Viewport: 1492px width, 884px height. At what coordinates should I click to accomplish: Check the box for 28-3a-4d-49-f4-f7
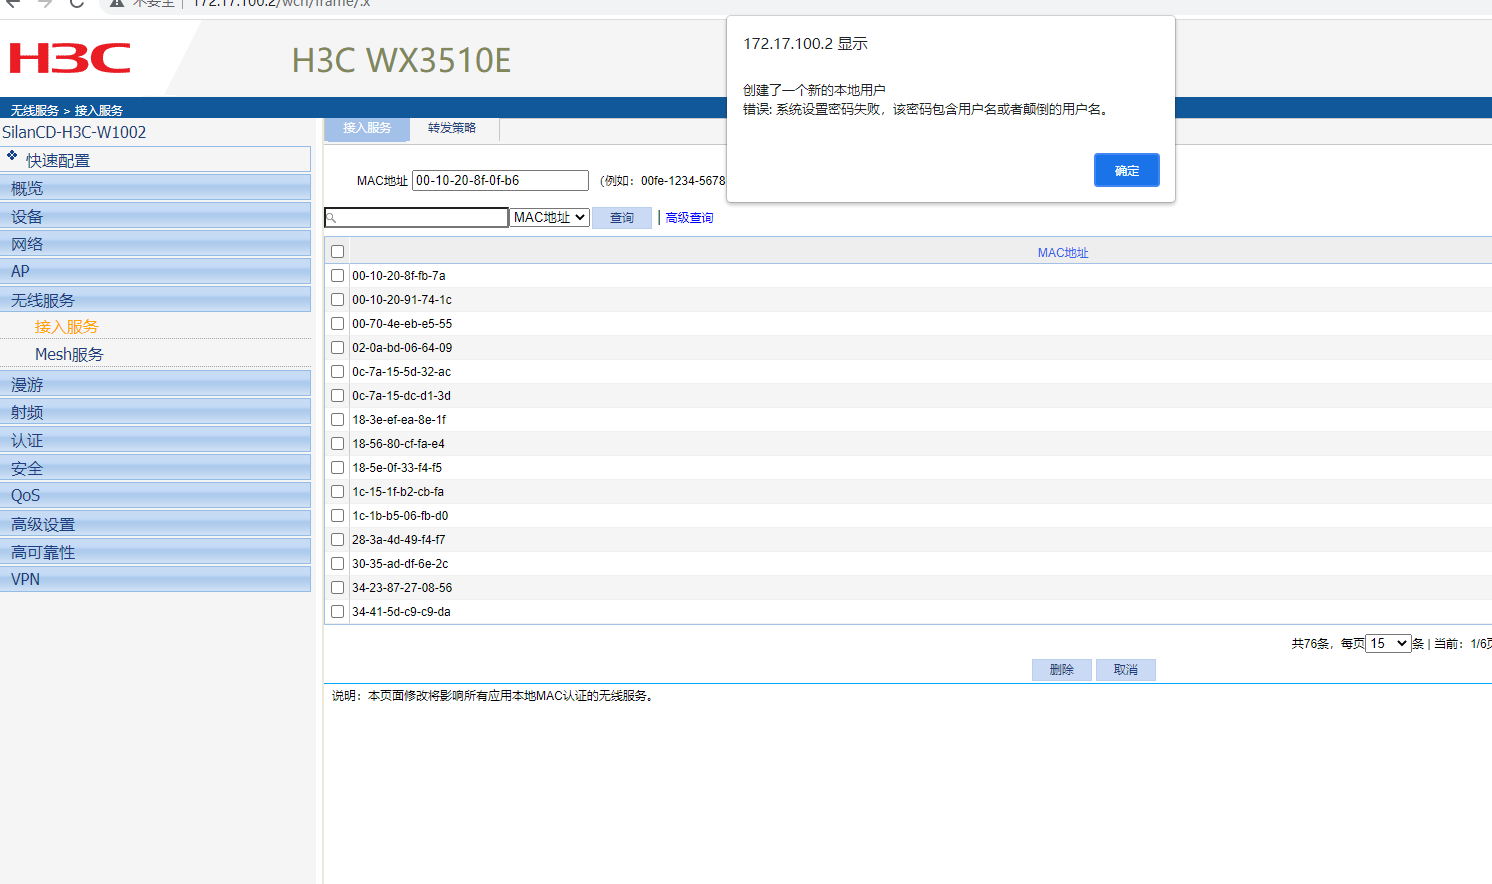337,540
